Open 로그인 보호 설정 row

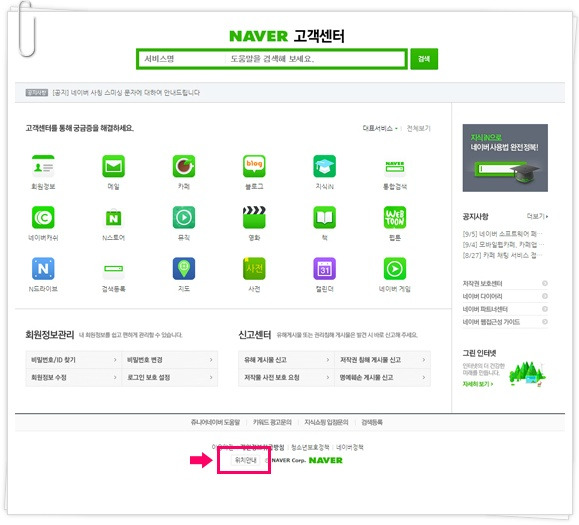[x=169, y=377]
